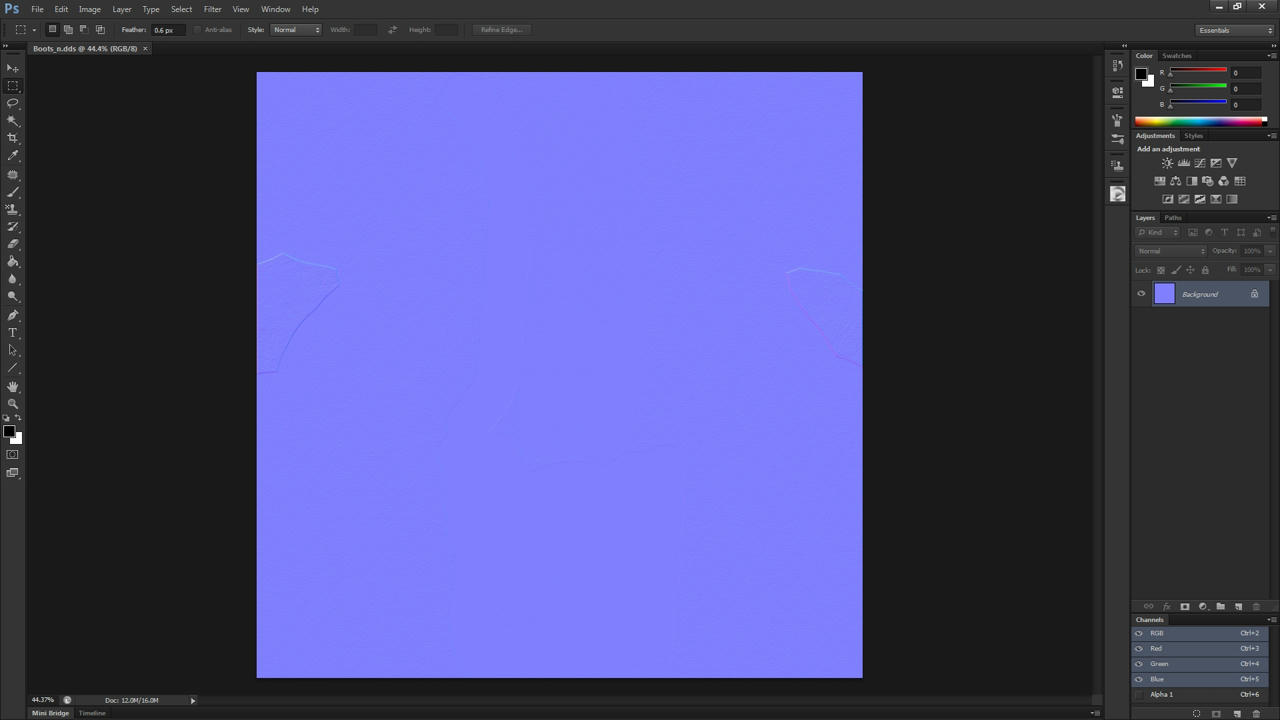Toggle Quick Mask mode icon
The height and width of the screenshot is (720, 1280).
tap(13, 455)
